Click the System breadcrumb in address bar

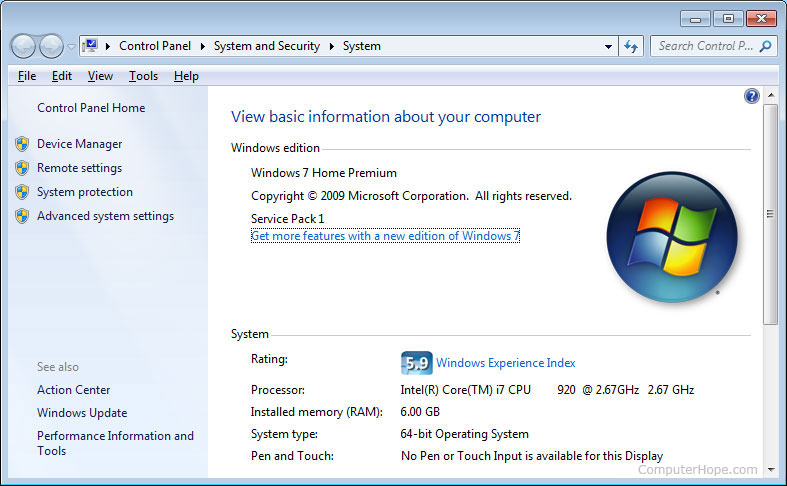361,46
